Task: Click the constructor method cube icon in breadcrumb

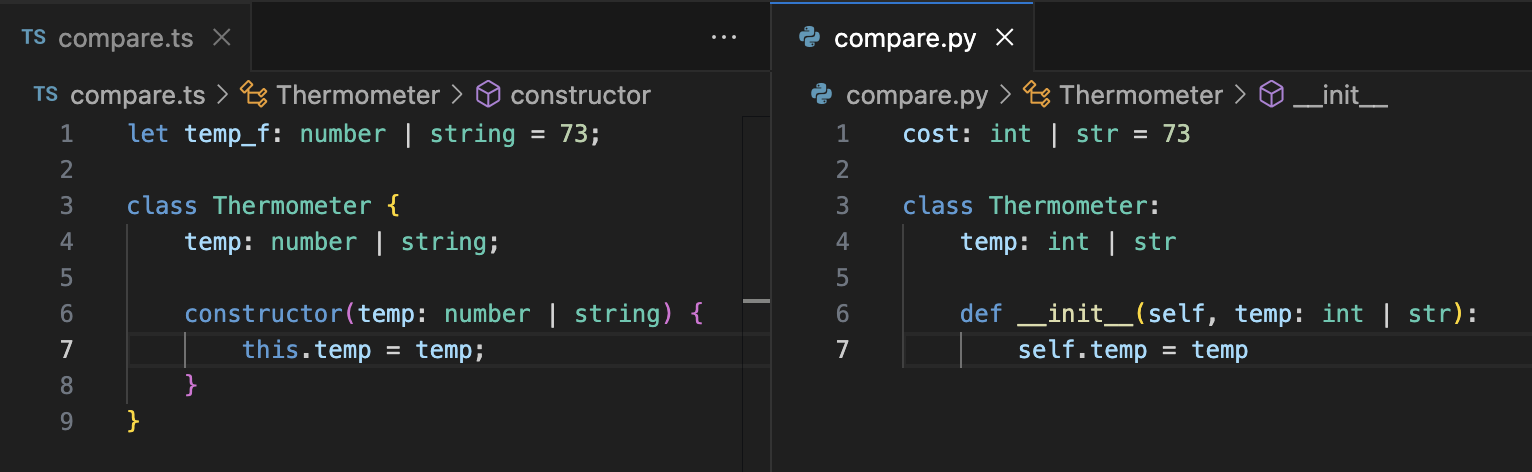Action: (487, 95)
